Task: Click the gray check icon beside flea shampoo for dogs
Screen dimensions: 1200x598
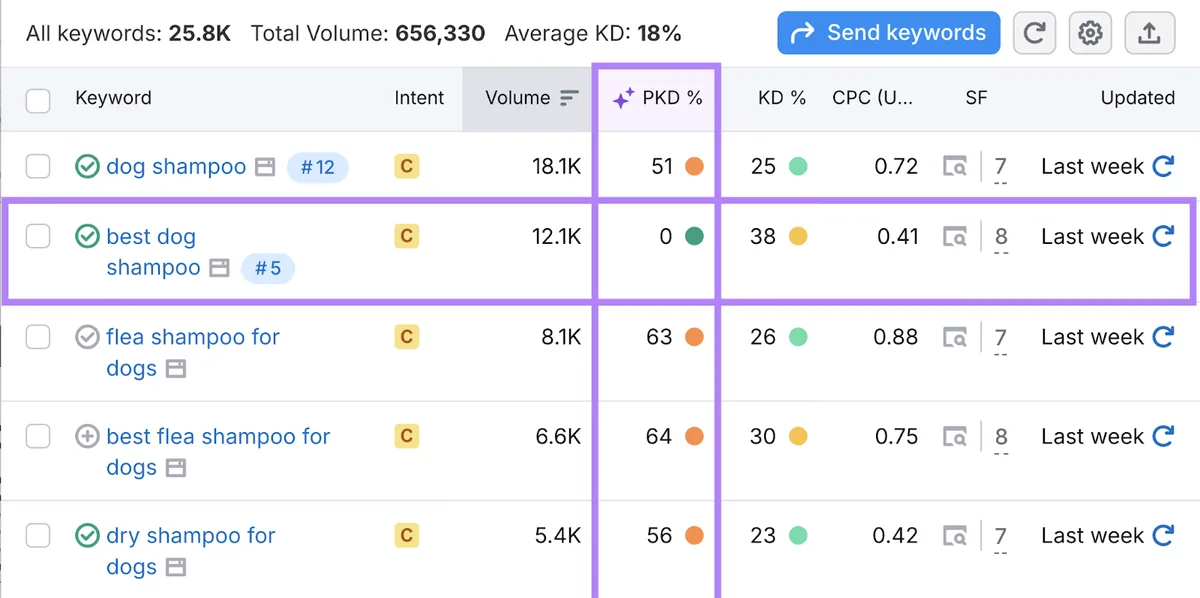Action: (87, 337)
